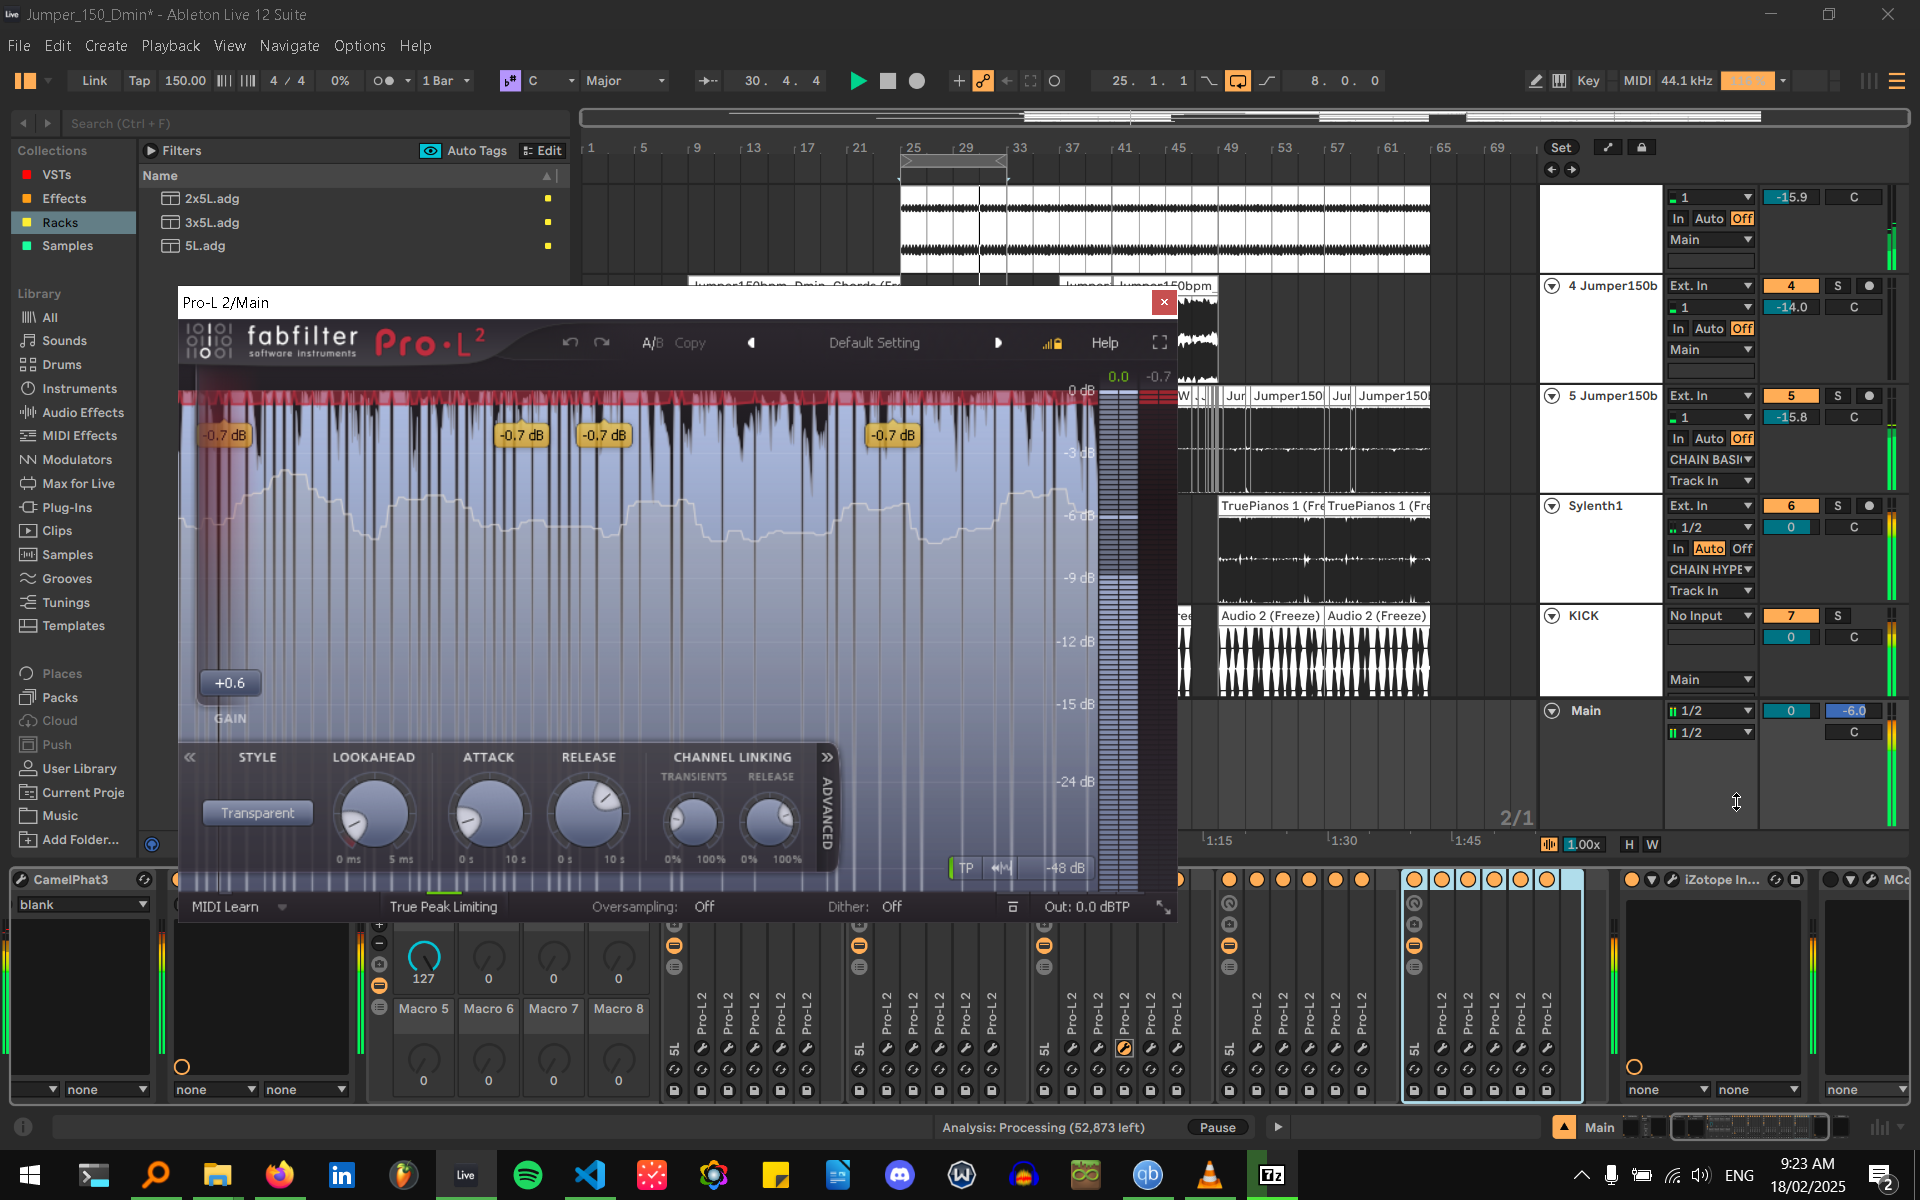Click the Advanced panel arrow on Pro-L 2
Viewport: 1920px width, 1200px height.
point(825,758)
